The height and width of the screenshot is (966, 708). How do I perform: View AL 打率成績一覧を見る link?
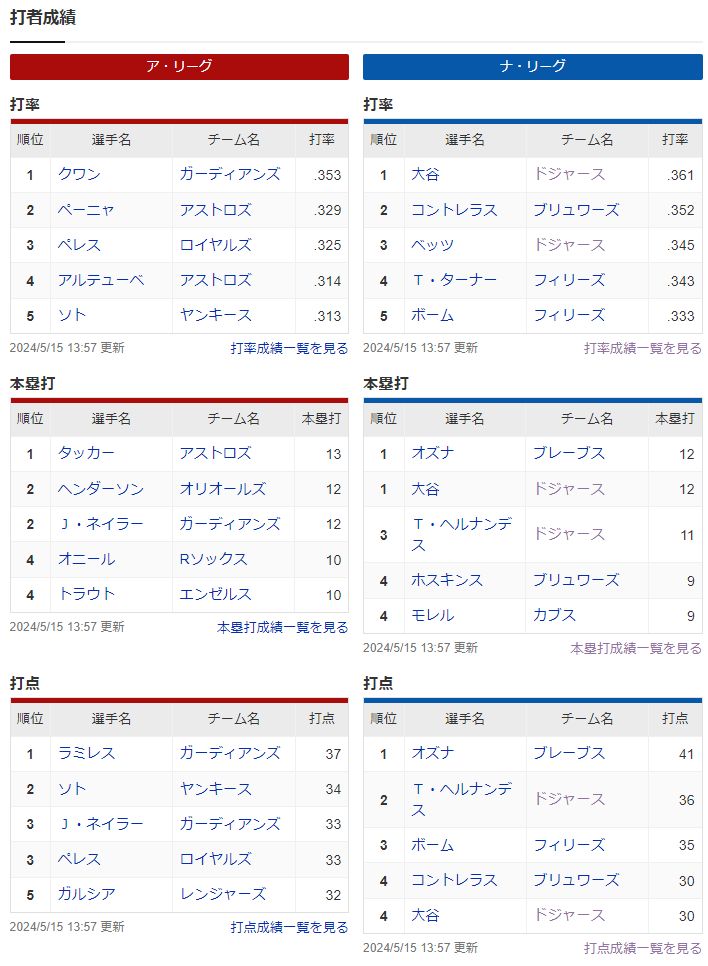pos(289,348)
